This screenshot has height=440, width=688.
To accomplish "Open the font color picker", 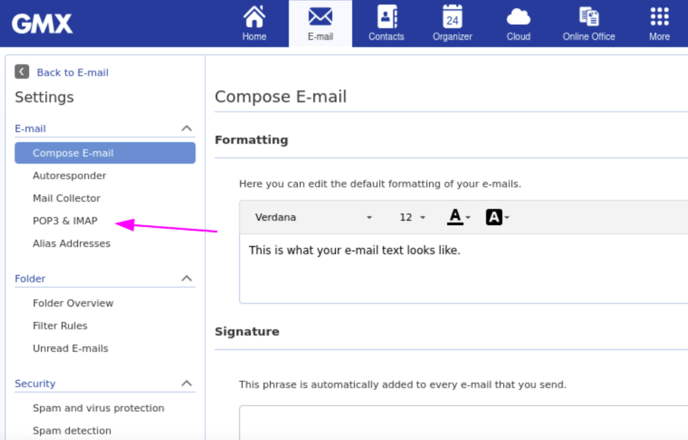I will (459, 217).
